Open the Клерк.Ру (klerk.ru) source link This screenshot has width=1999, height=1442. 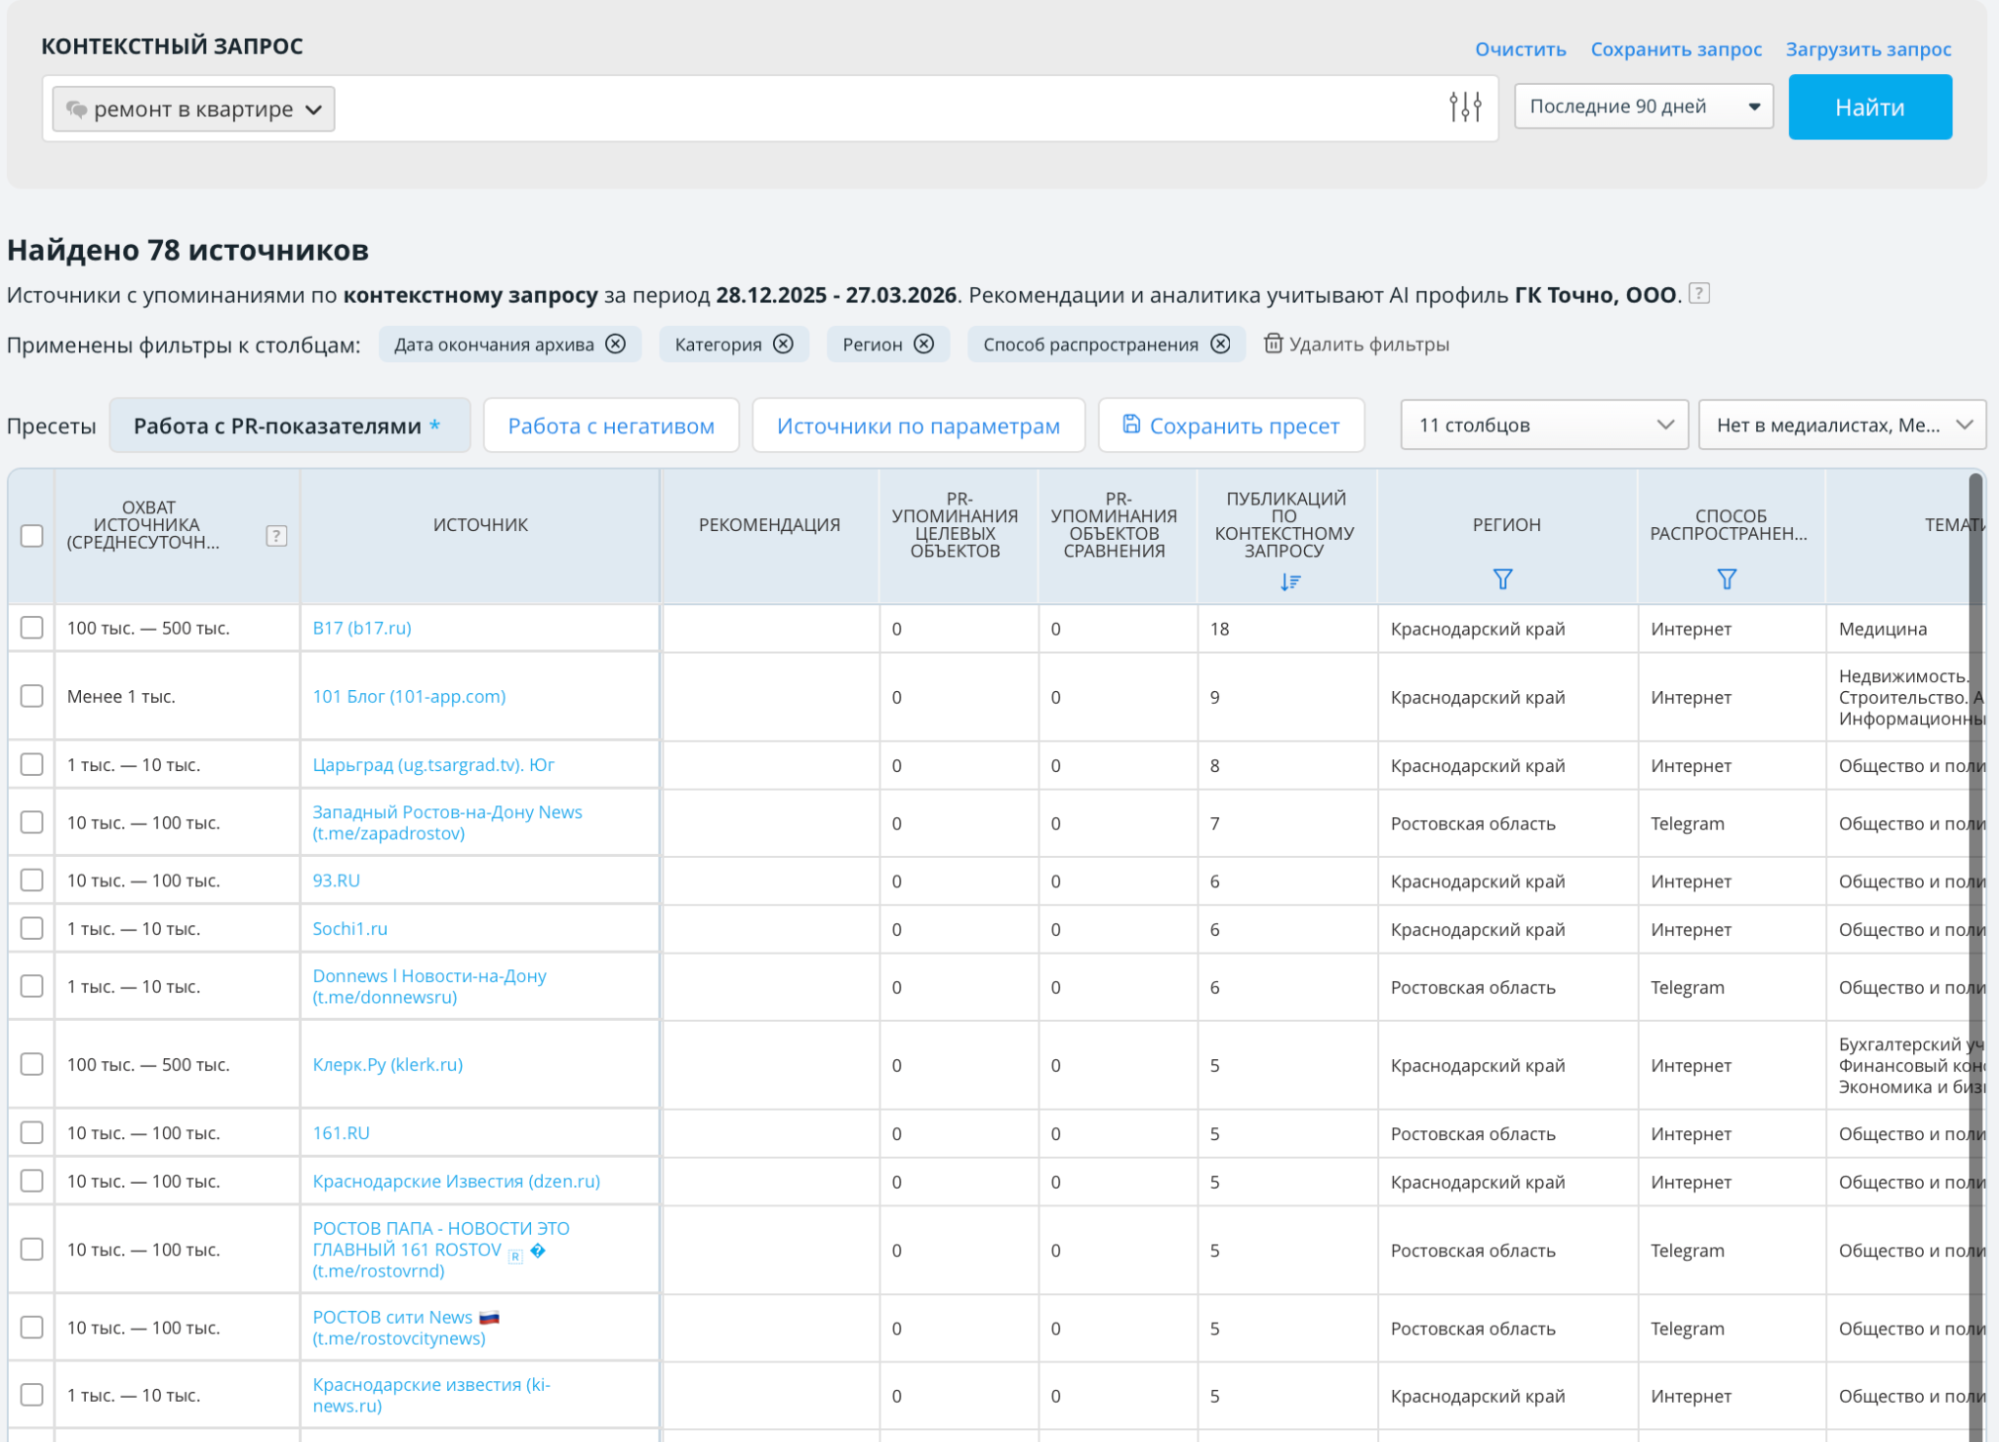(388, 1065)
